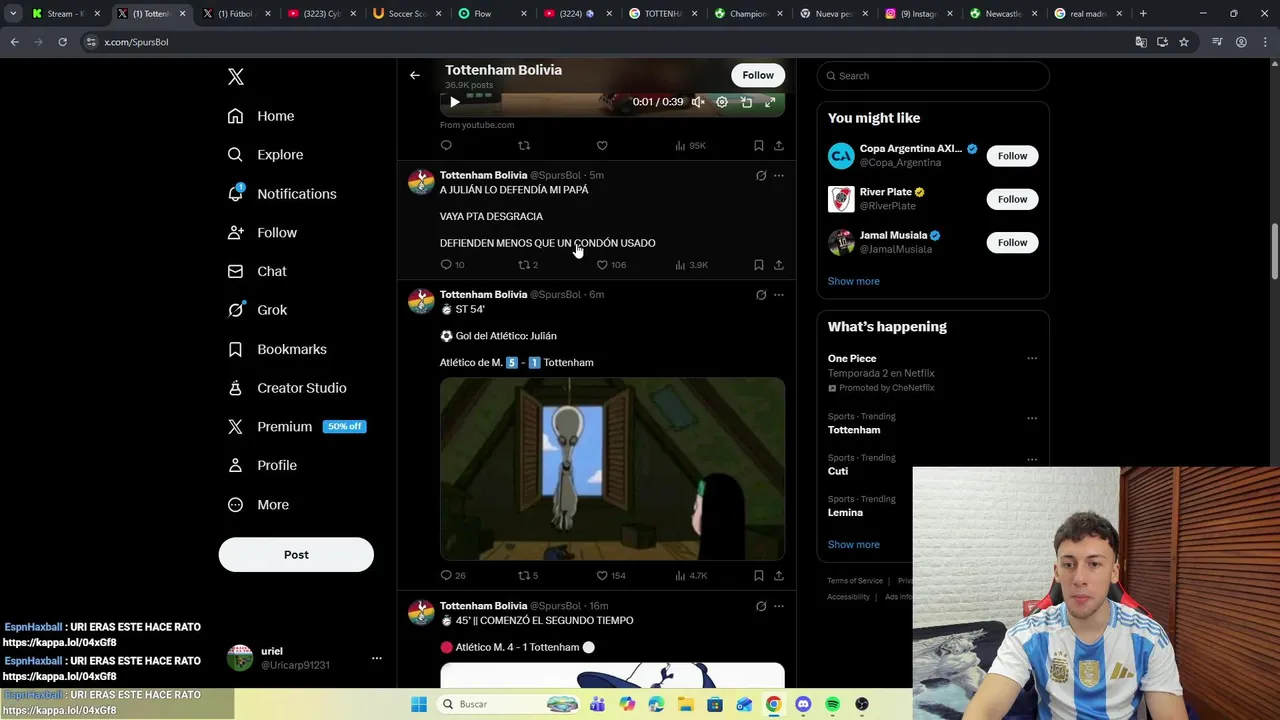
Task: Open video settings gear
Action: (722, 102)
